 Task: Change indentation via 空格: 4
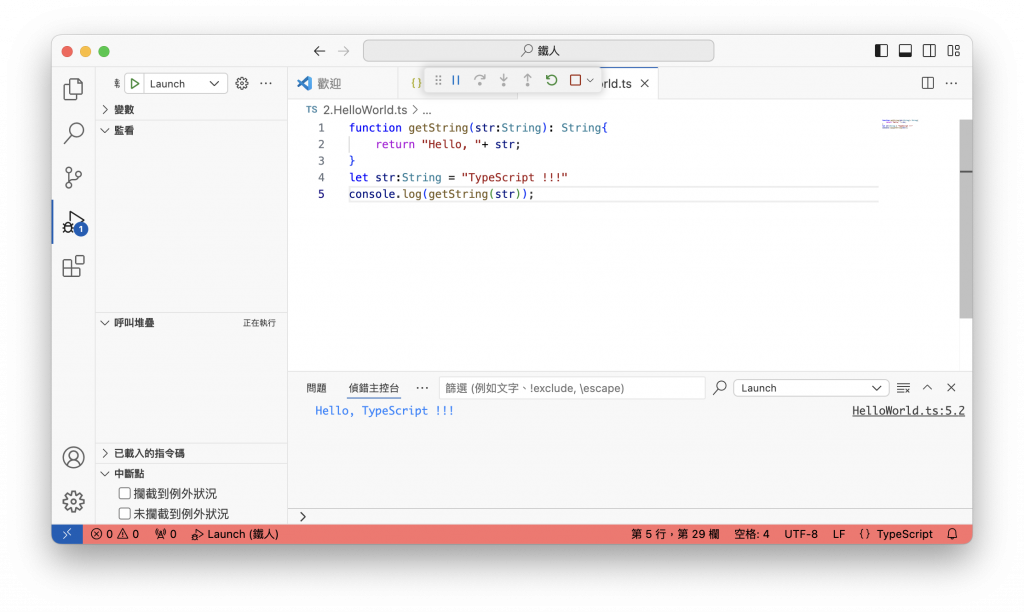coord(752,534)
